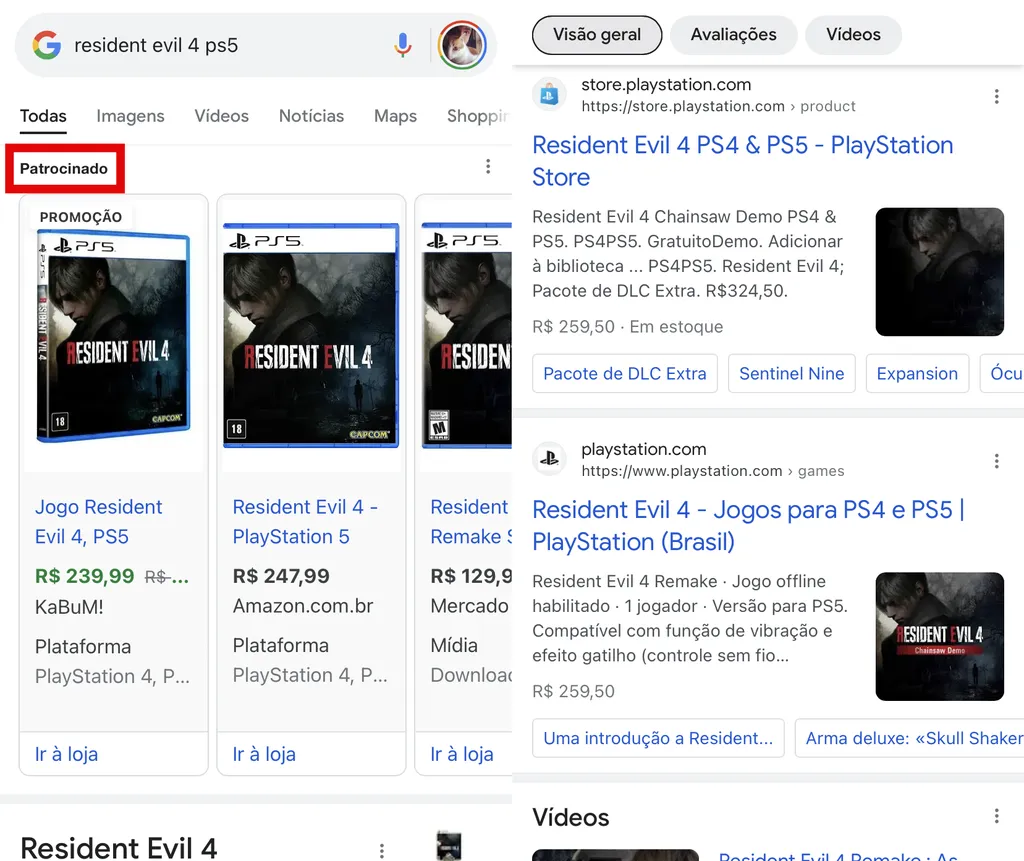Click the Vídeos section heading
1024x861 pixels.
[571, 817]
